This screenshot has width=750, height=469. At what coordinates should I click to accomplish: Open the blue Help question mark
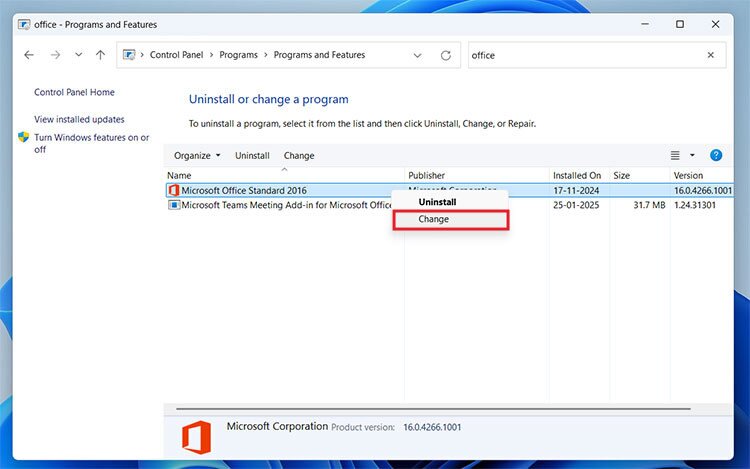[x=716, y=155]
